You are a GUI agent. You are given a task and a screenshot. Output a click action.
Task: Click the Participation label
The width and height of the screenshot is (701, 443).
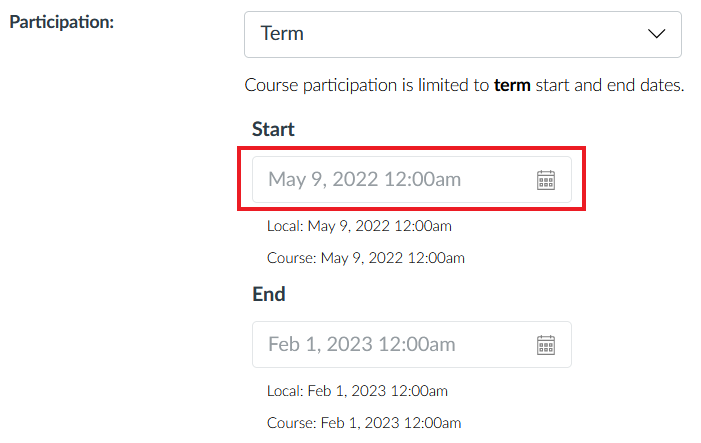[x=62, y=22]
